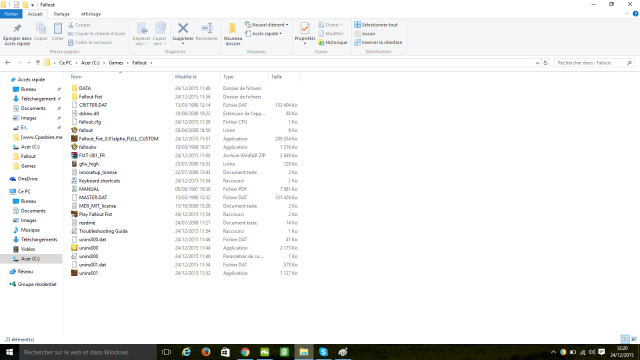Screen dimensions: 640x360
Task: Open the Déplacer vers dropdown
Action: [141, 34]
